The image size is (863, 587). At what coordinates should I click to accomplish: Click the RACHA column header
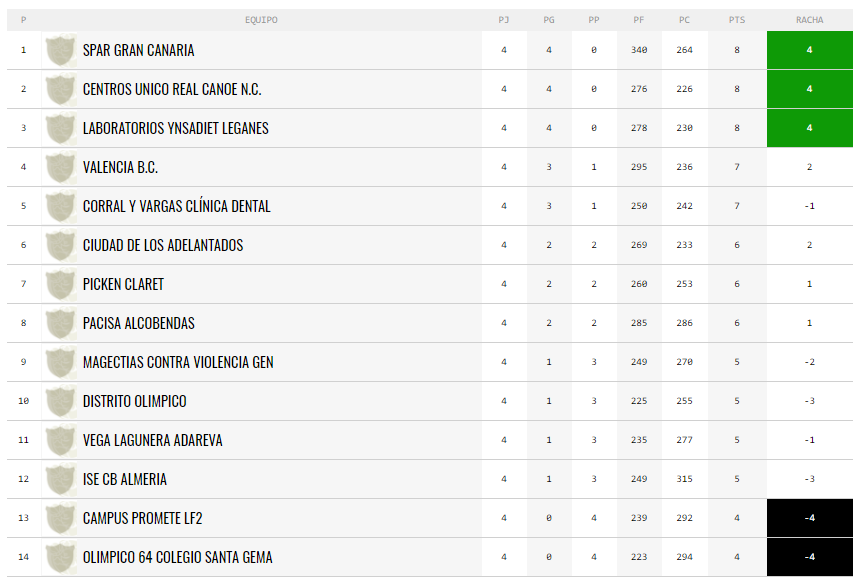click(x=810, y=20)
